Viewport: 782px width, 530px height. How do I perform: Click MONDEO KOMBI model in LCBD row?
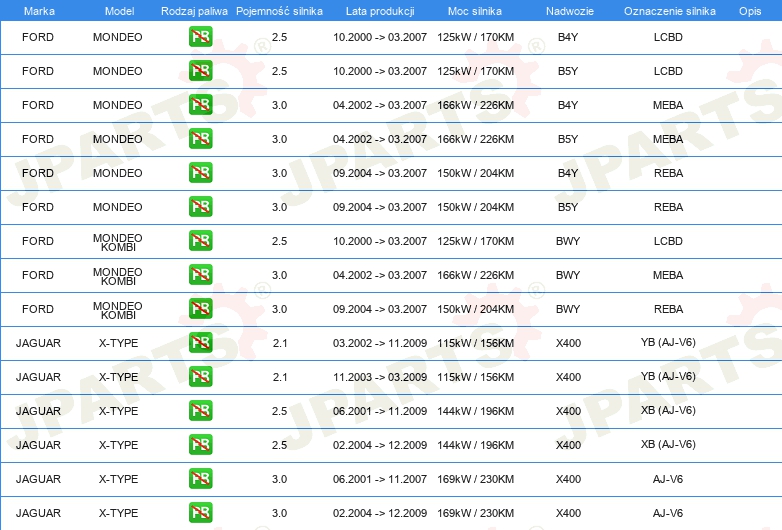pyautogui.click(x=118, y=242)
